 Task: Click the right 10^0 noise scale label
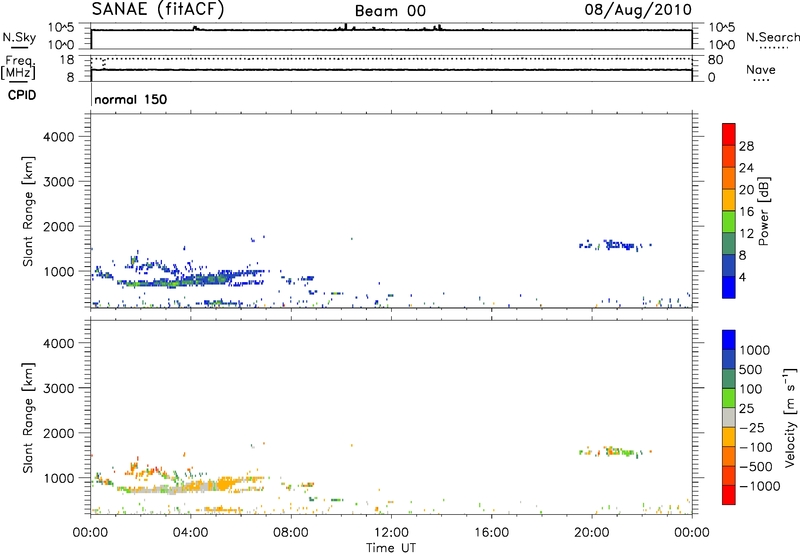(721, 45)
